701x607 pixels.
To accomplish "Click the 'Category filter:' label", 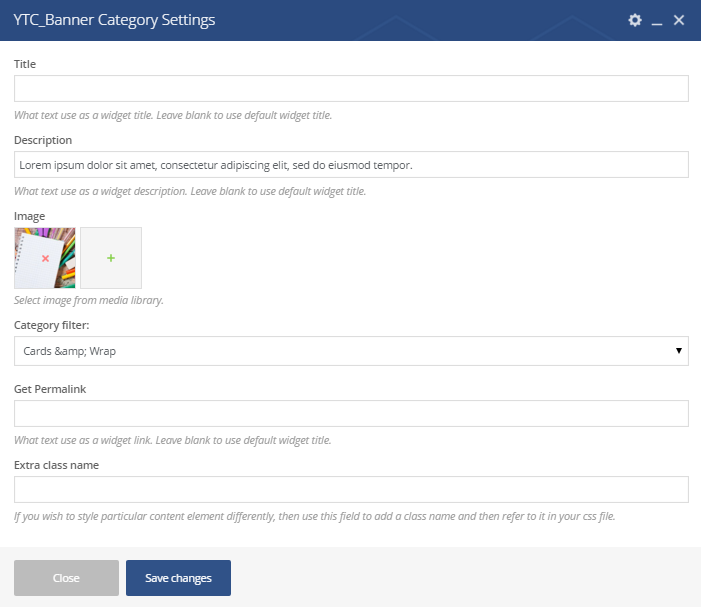I will 51,325.
